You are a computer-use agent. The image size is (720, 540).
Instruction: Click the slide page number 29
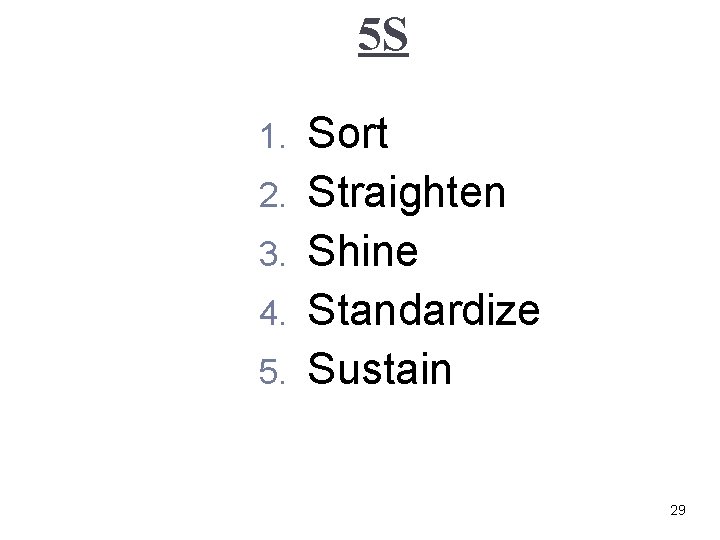(677, 511)
